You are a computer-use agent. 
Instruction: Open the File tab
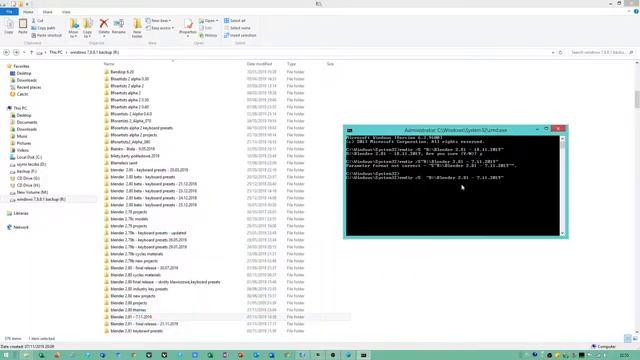tap(9, 12)
